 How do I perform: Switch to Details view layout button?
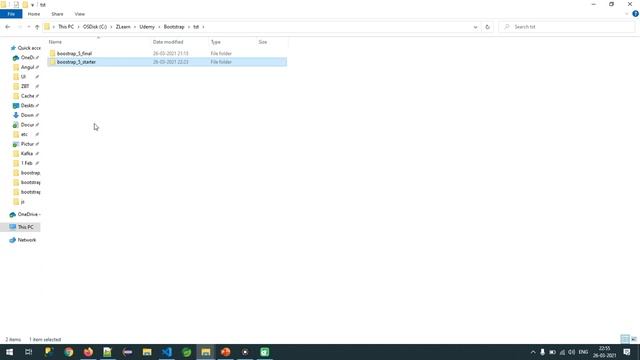point(624,339)
